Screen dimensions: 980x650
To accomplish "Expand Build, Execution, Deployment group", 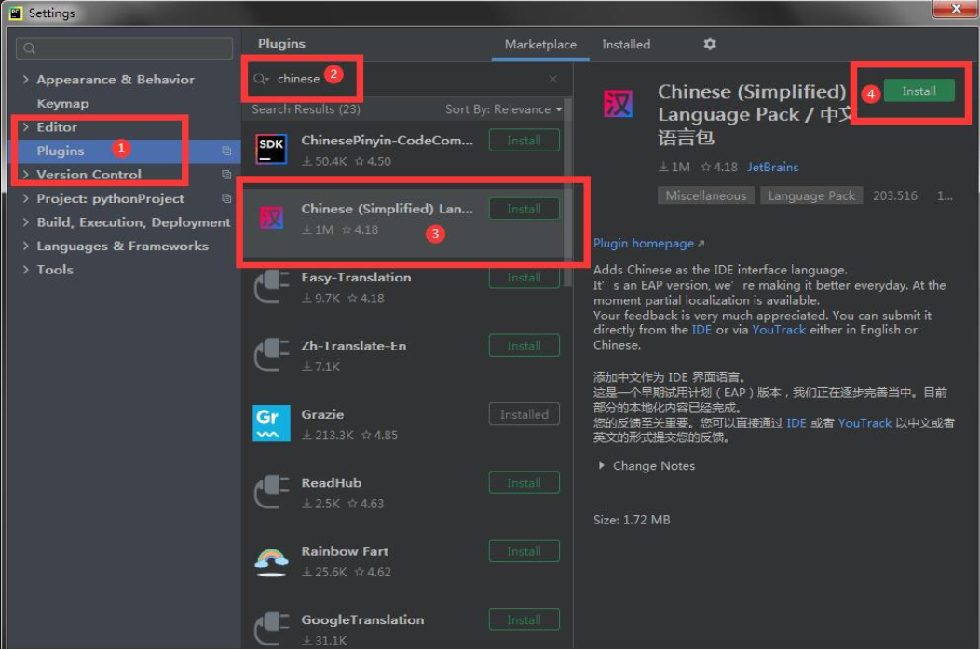I will [26, 222].
